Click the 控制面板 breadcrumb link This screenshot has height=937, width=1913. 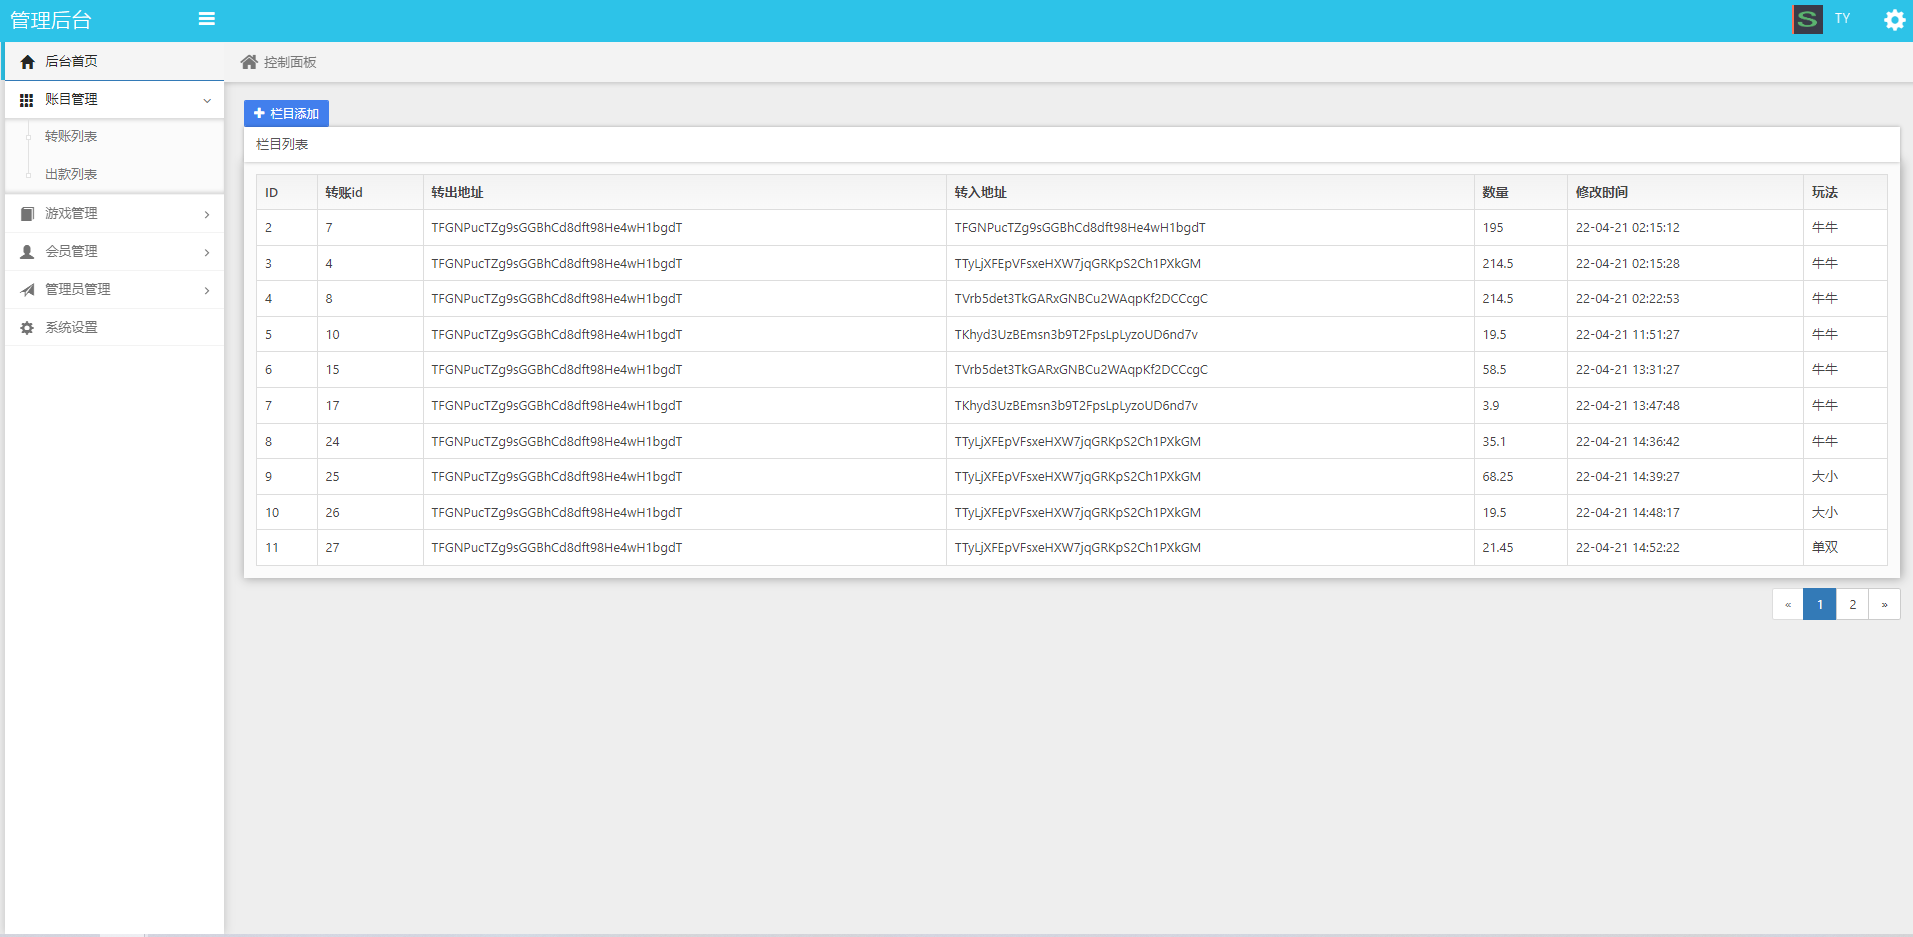[x=290, y=62]
